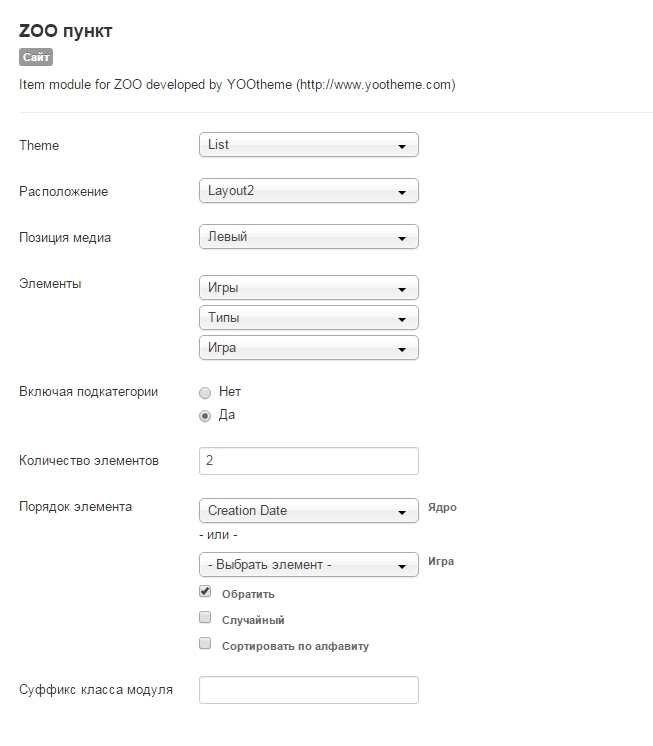Click the Суффикс класса модуля text field

click(308, 690)
